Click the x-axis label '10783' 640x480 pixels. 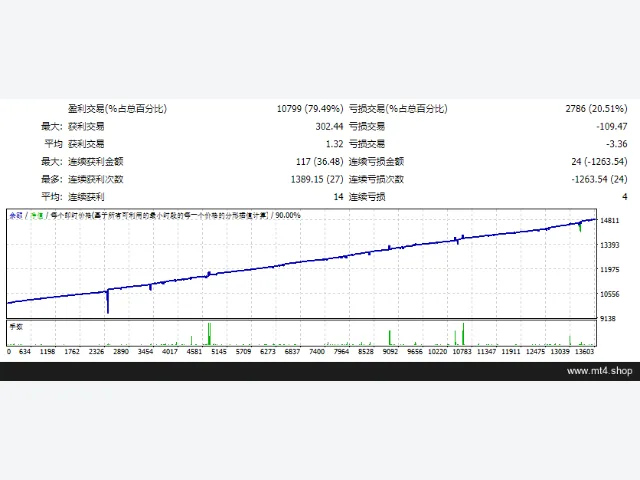462,351
